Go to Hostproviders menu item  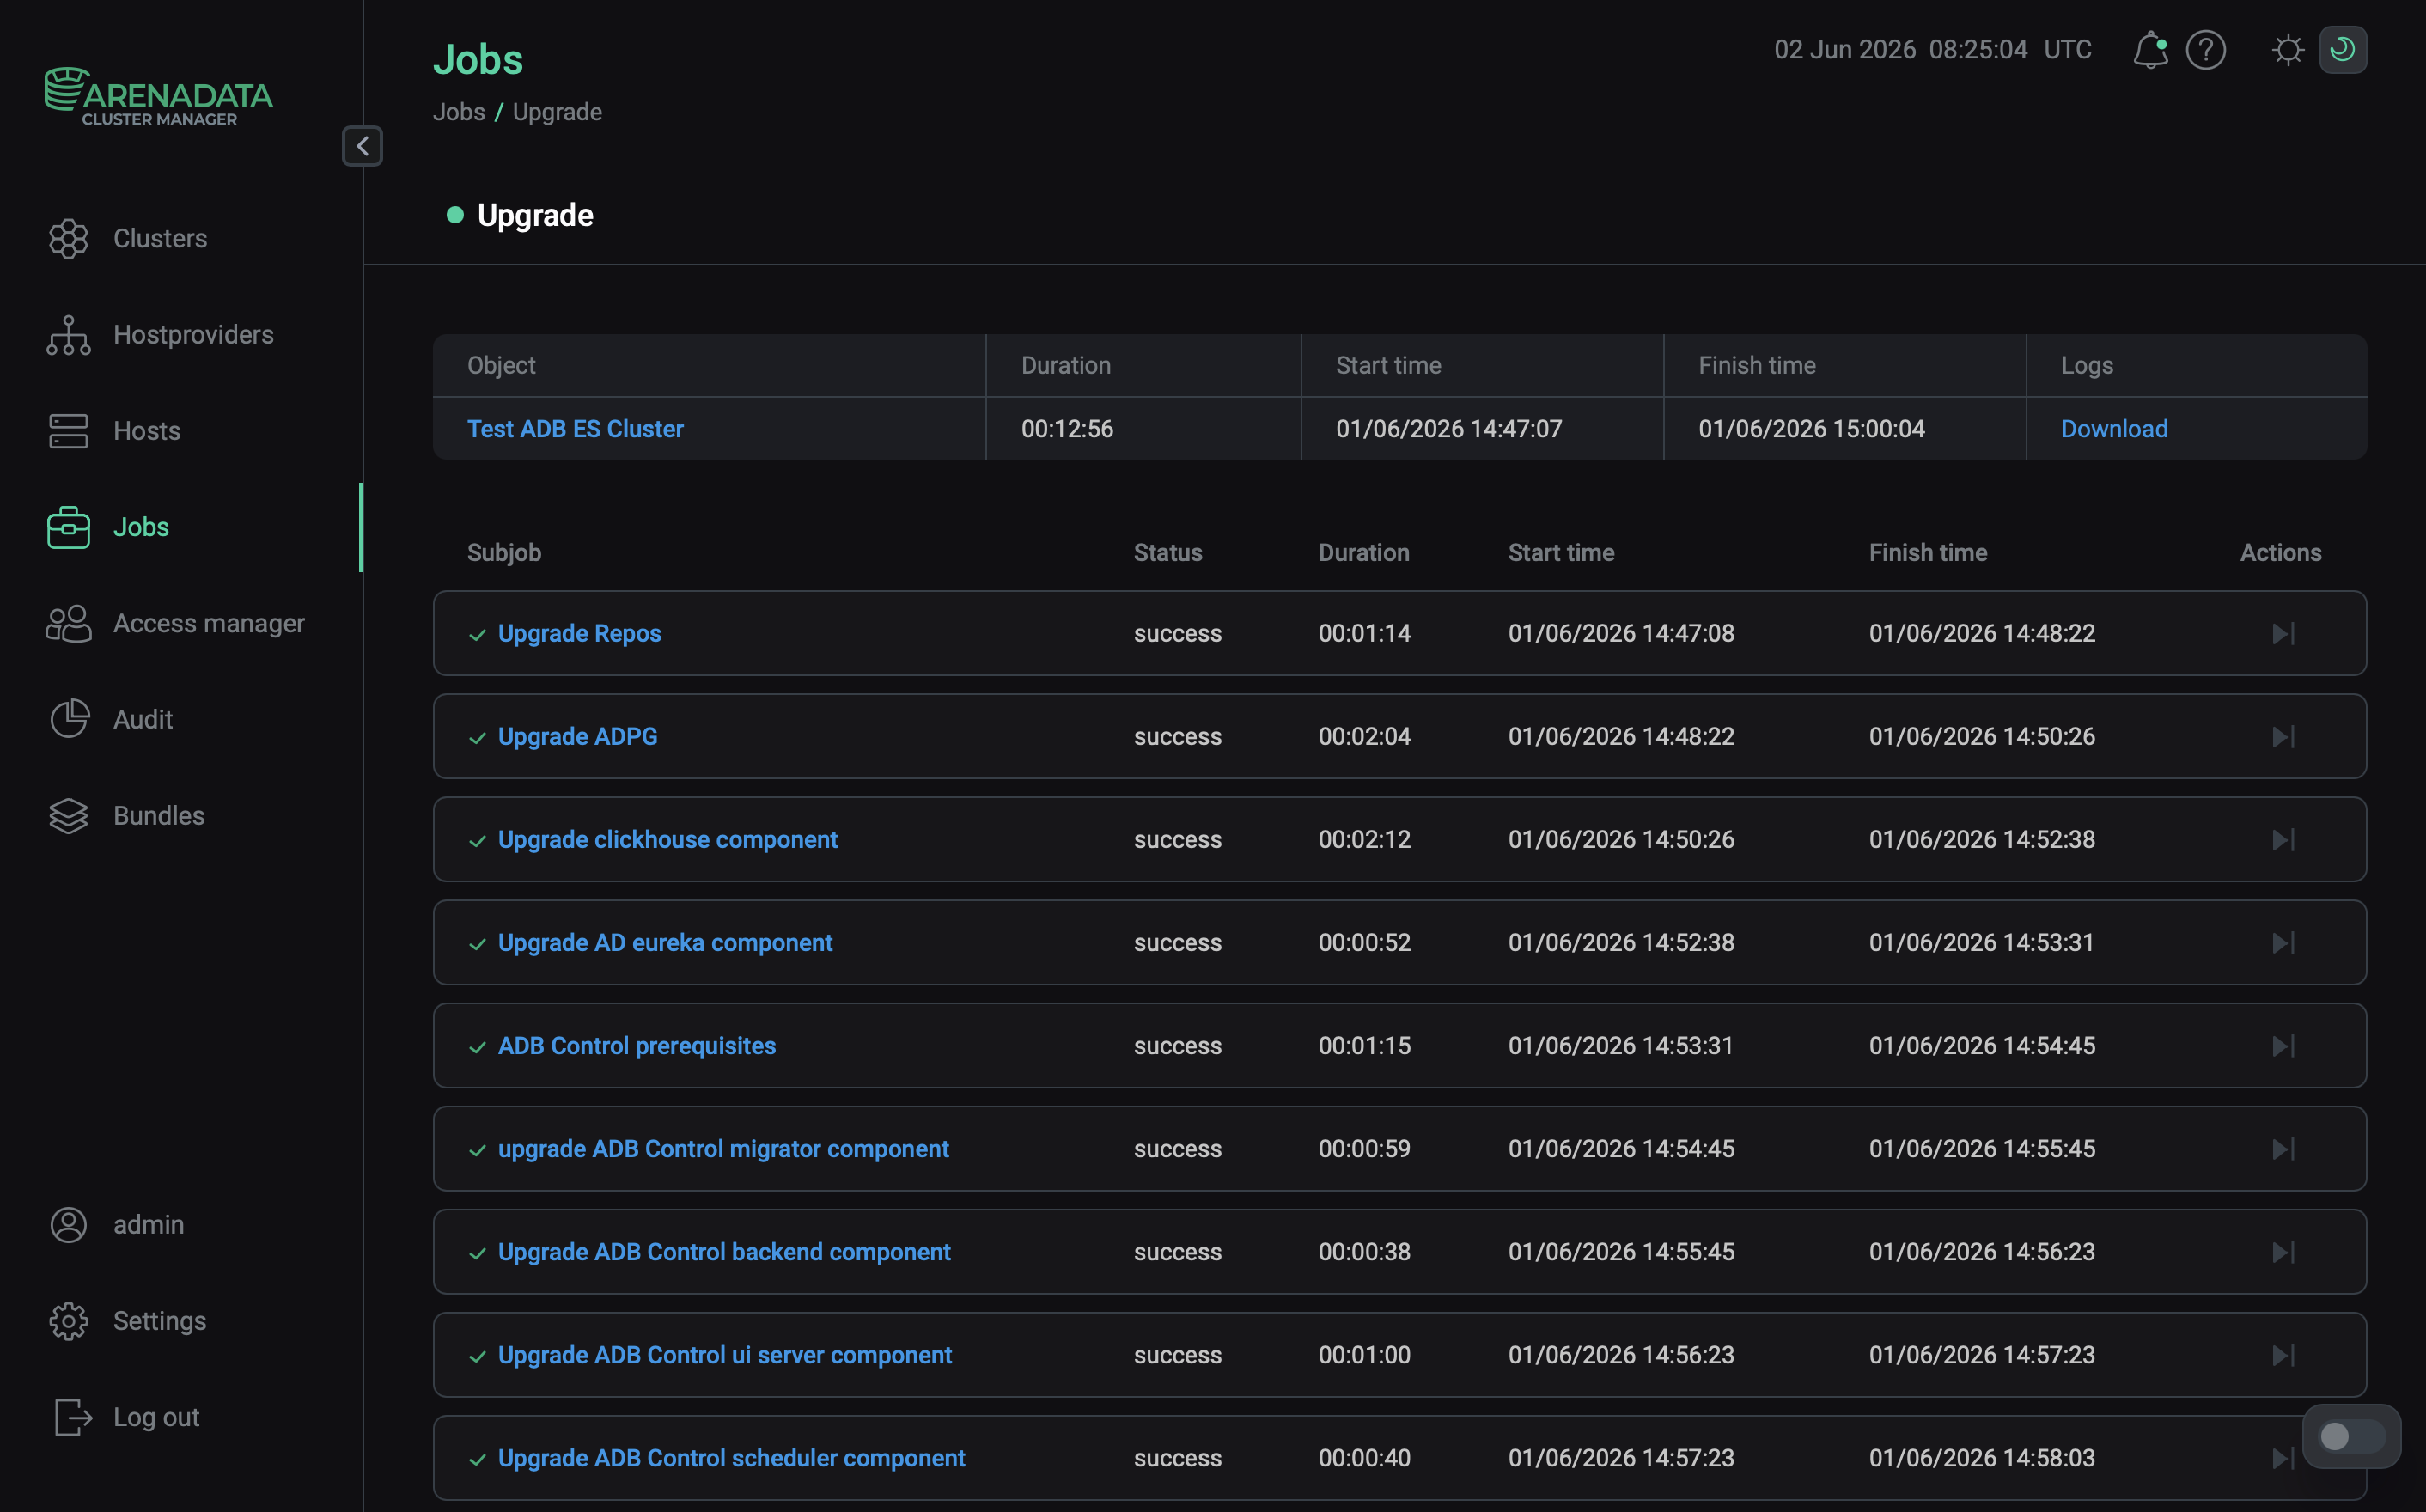click(x=193, y=335)
